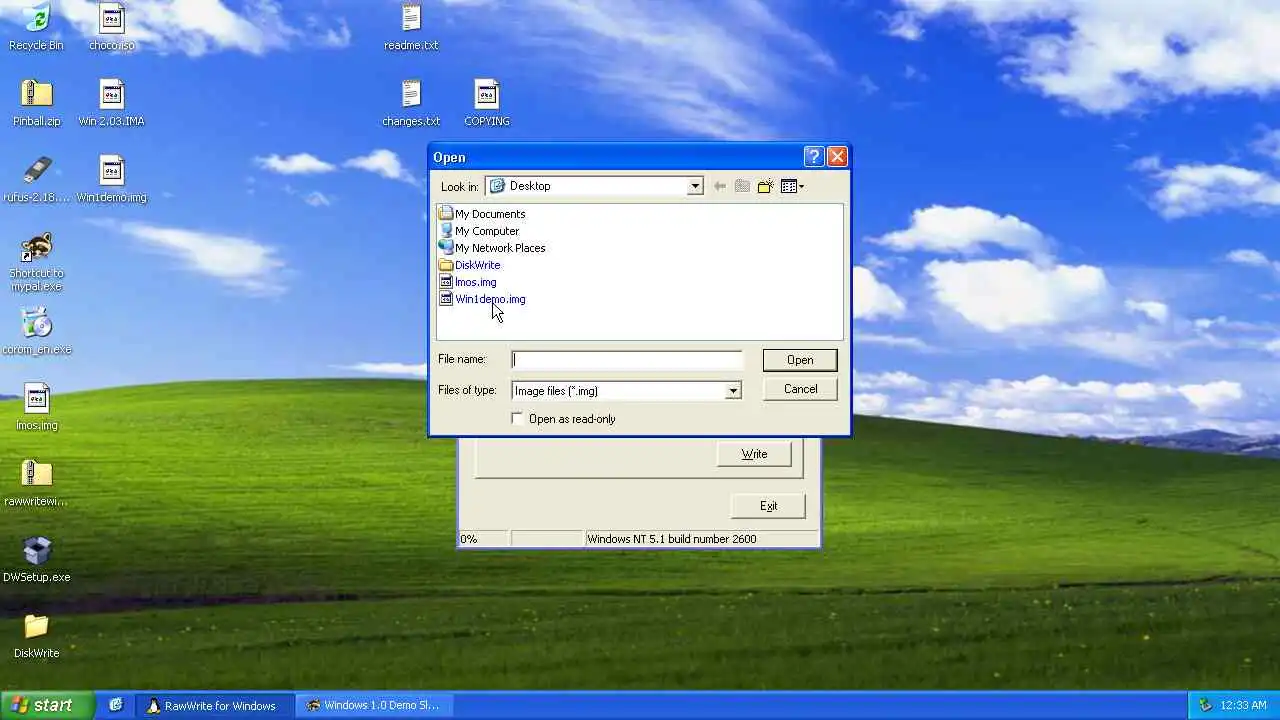Click the Exit button in RawWrite

pyautogui.click(x=768, y=506)
